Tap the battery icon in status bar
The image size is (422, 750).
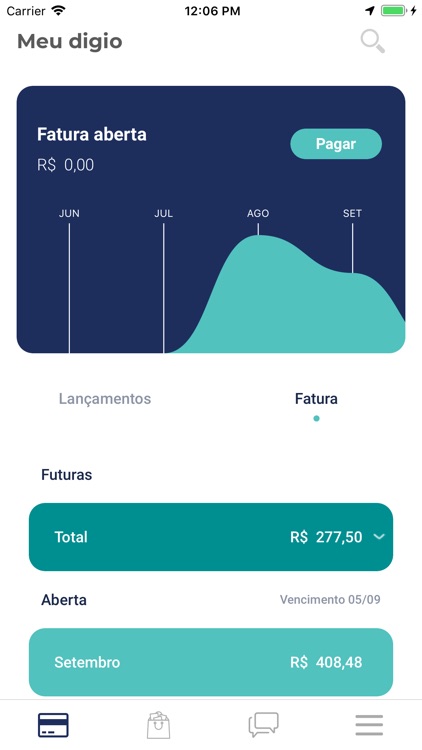[394, 11]
